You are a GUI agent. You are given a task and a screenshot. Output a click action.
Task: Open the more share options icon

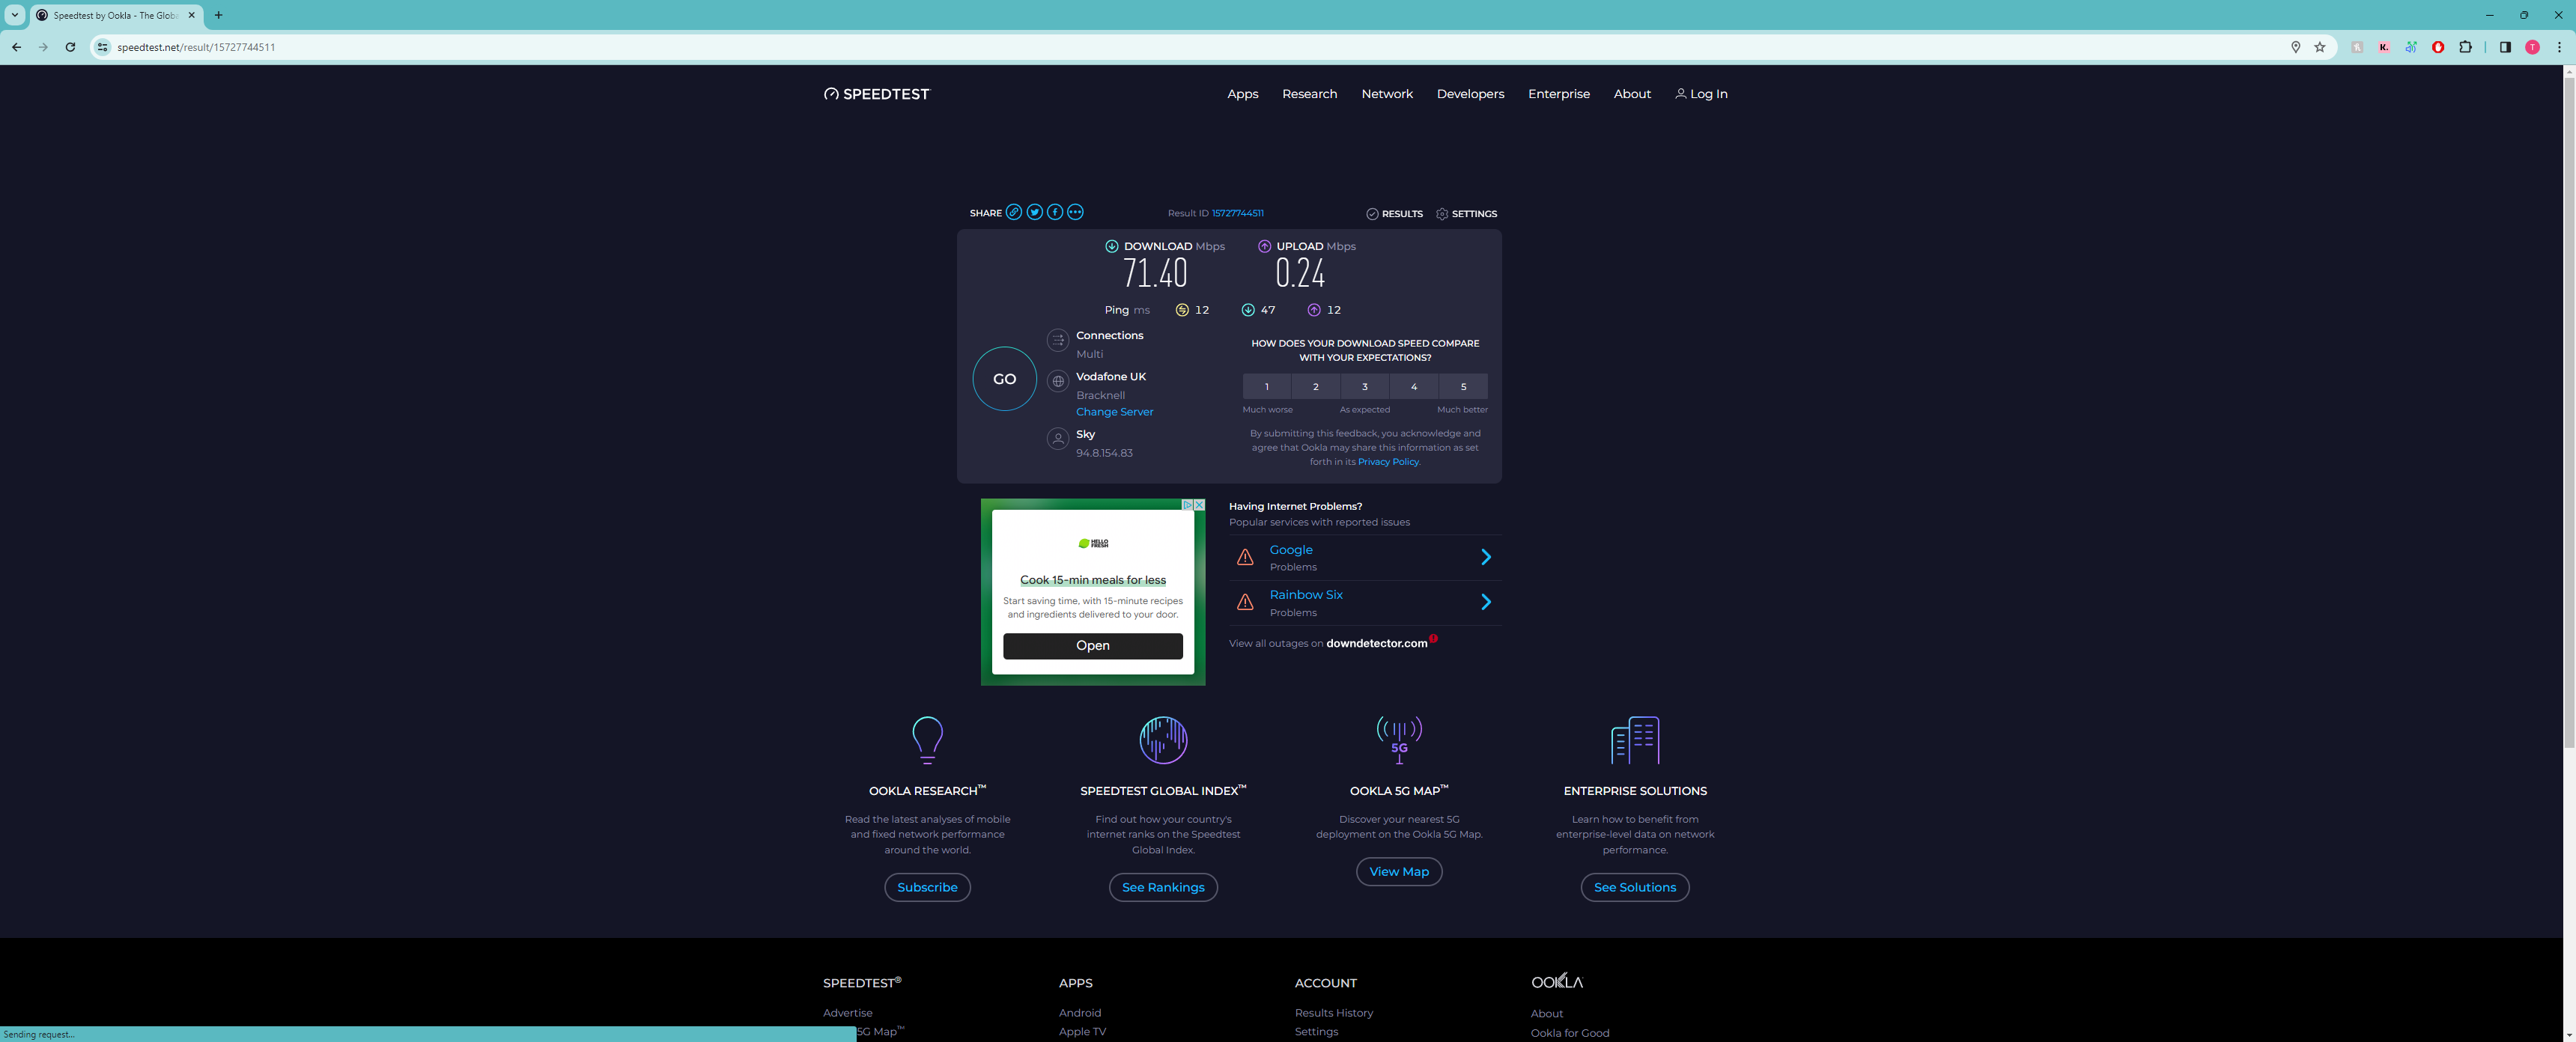1075,212
